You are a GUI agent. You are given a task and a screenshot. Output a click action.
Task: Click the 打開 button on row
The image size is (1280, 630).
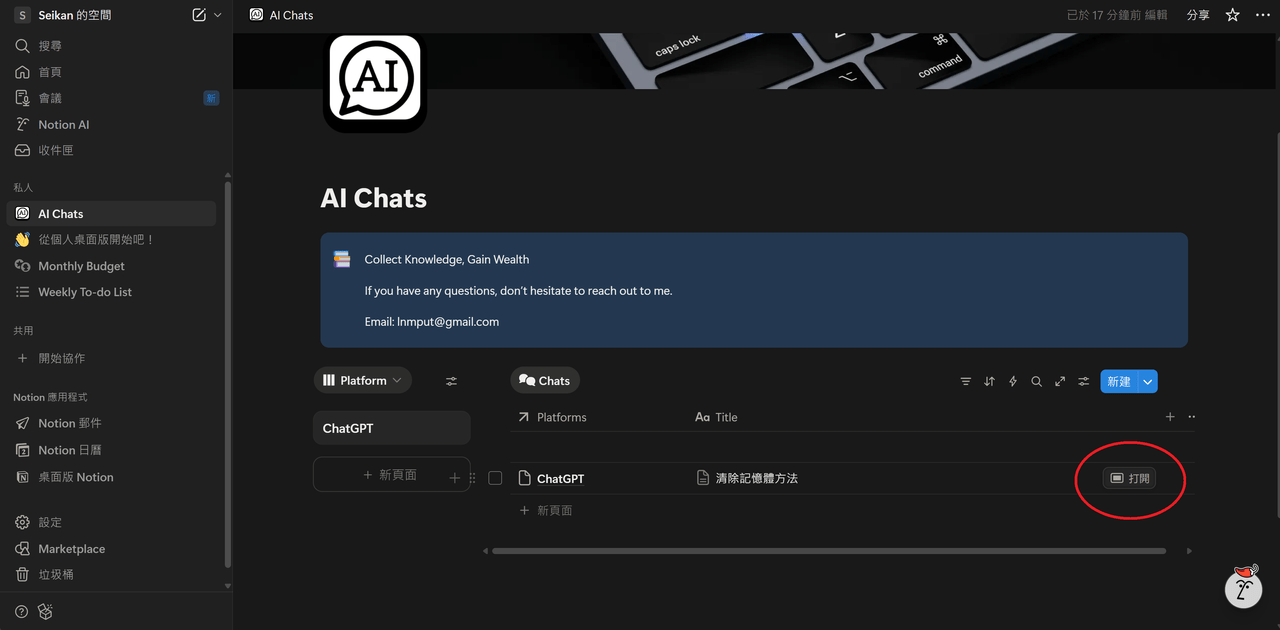click(x=1129, y=478)
